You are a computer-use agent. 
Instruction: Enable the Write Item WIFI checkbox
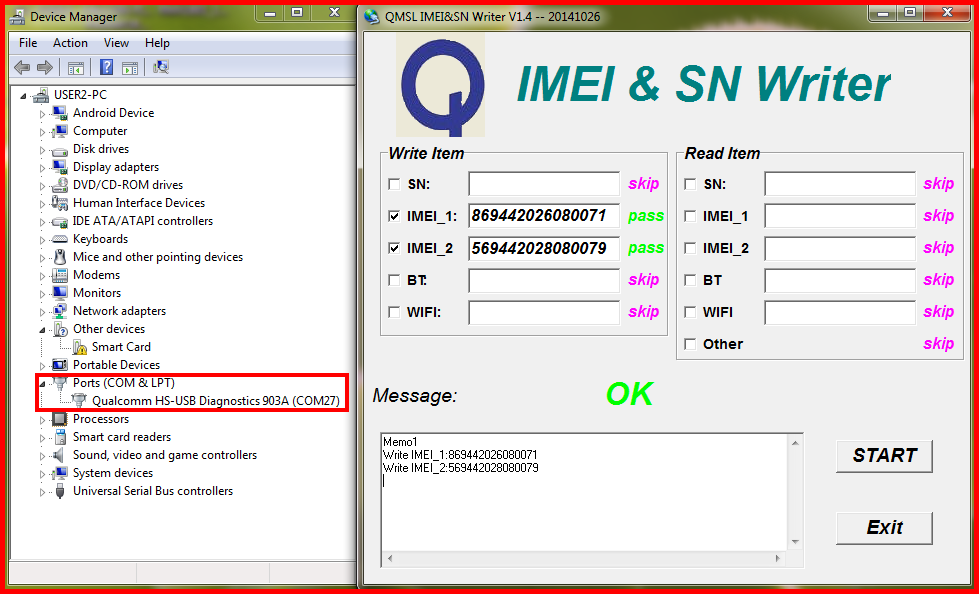click(394, 312)
